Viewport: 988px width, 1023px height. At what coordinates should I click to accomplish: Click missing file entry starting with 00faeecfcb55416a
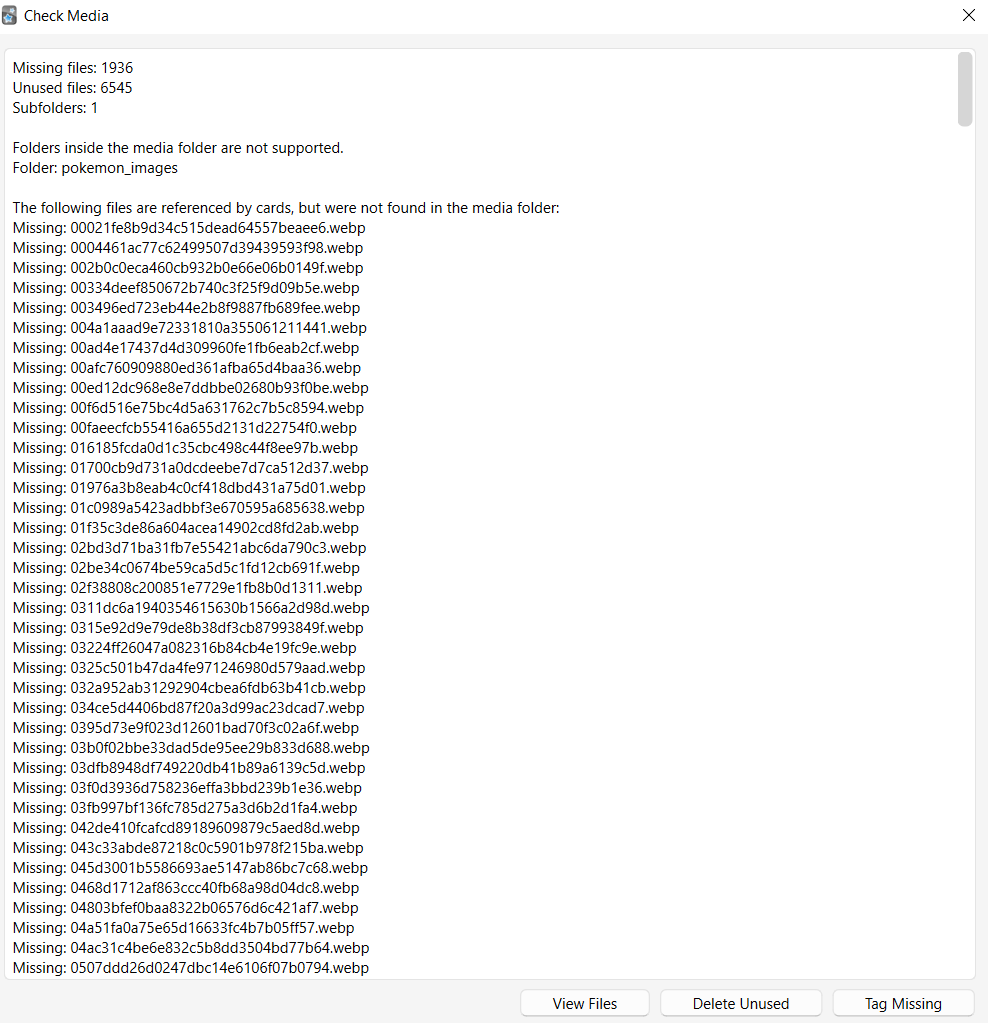185,428
